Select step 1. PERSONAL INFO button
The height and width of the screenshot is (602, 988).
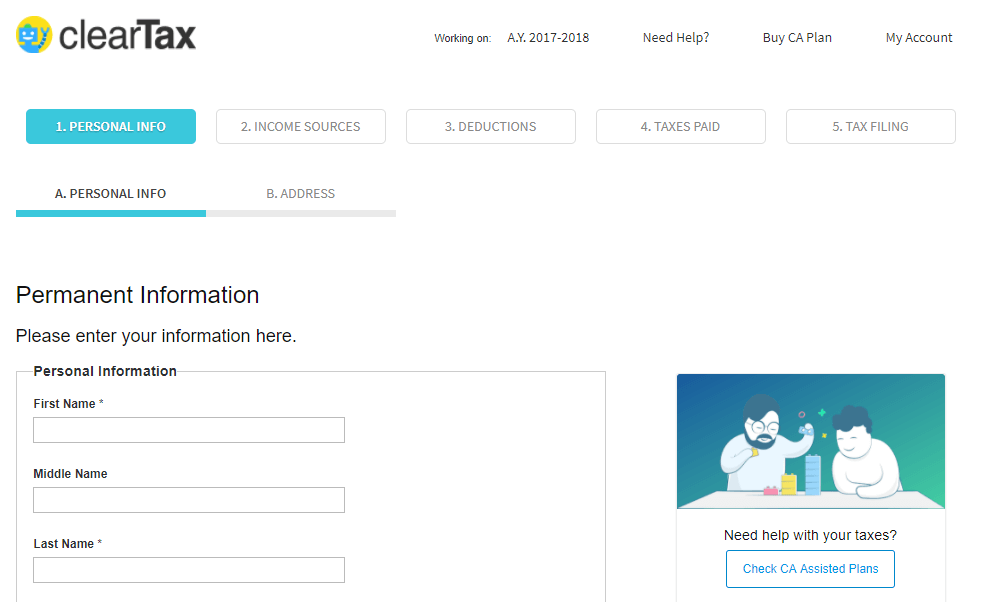click(111, 127)
